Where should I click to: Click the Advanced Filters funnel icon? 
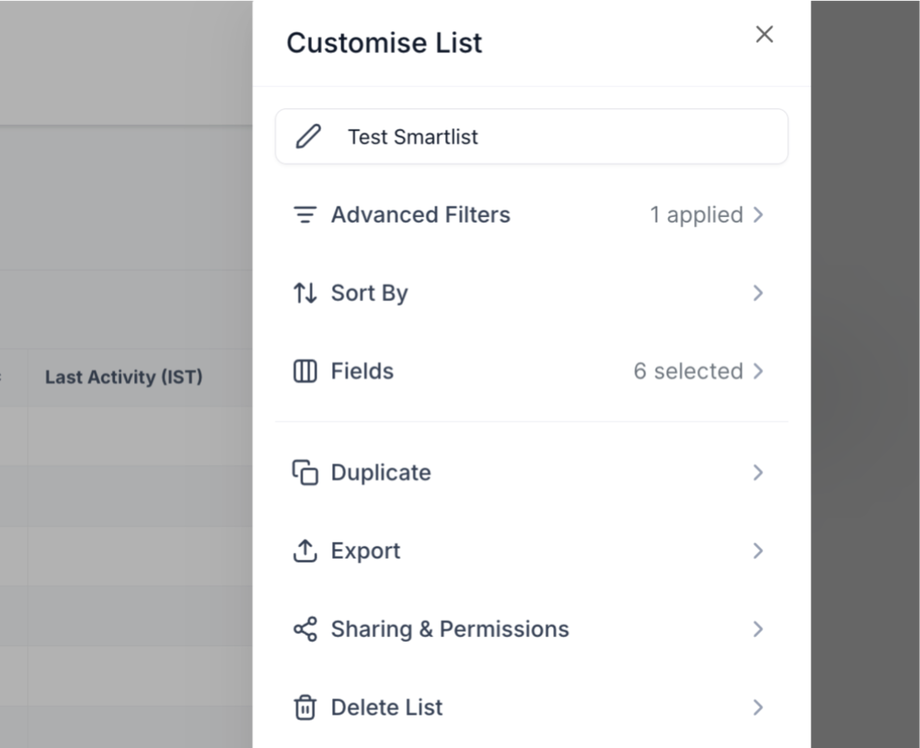(305, 215)
